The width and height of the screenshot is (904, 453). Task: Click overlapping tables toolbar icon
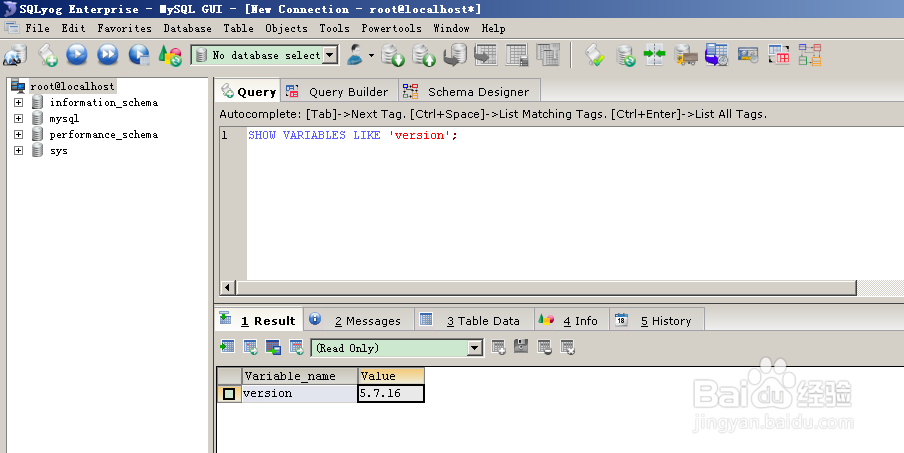coord(548,55)
